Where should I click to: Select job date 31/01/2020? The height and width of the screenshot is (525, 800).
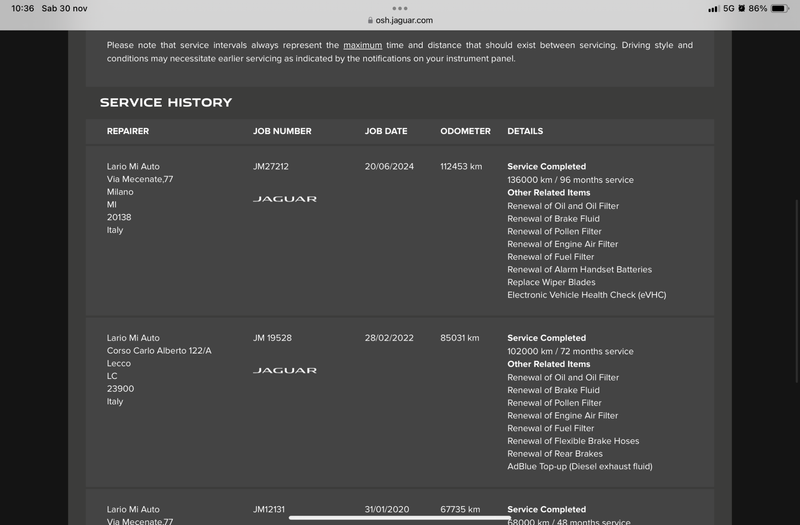click(x=387, y=509)
